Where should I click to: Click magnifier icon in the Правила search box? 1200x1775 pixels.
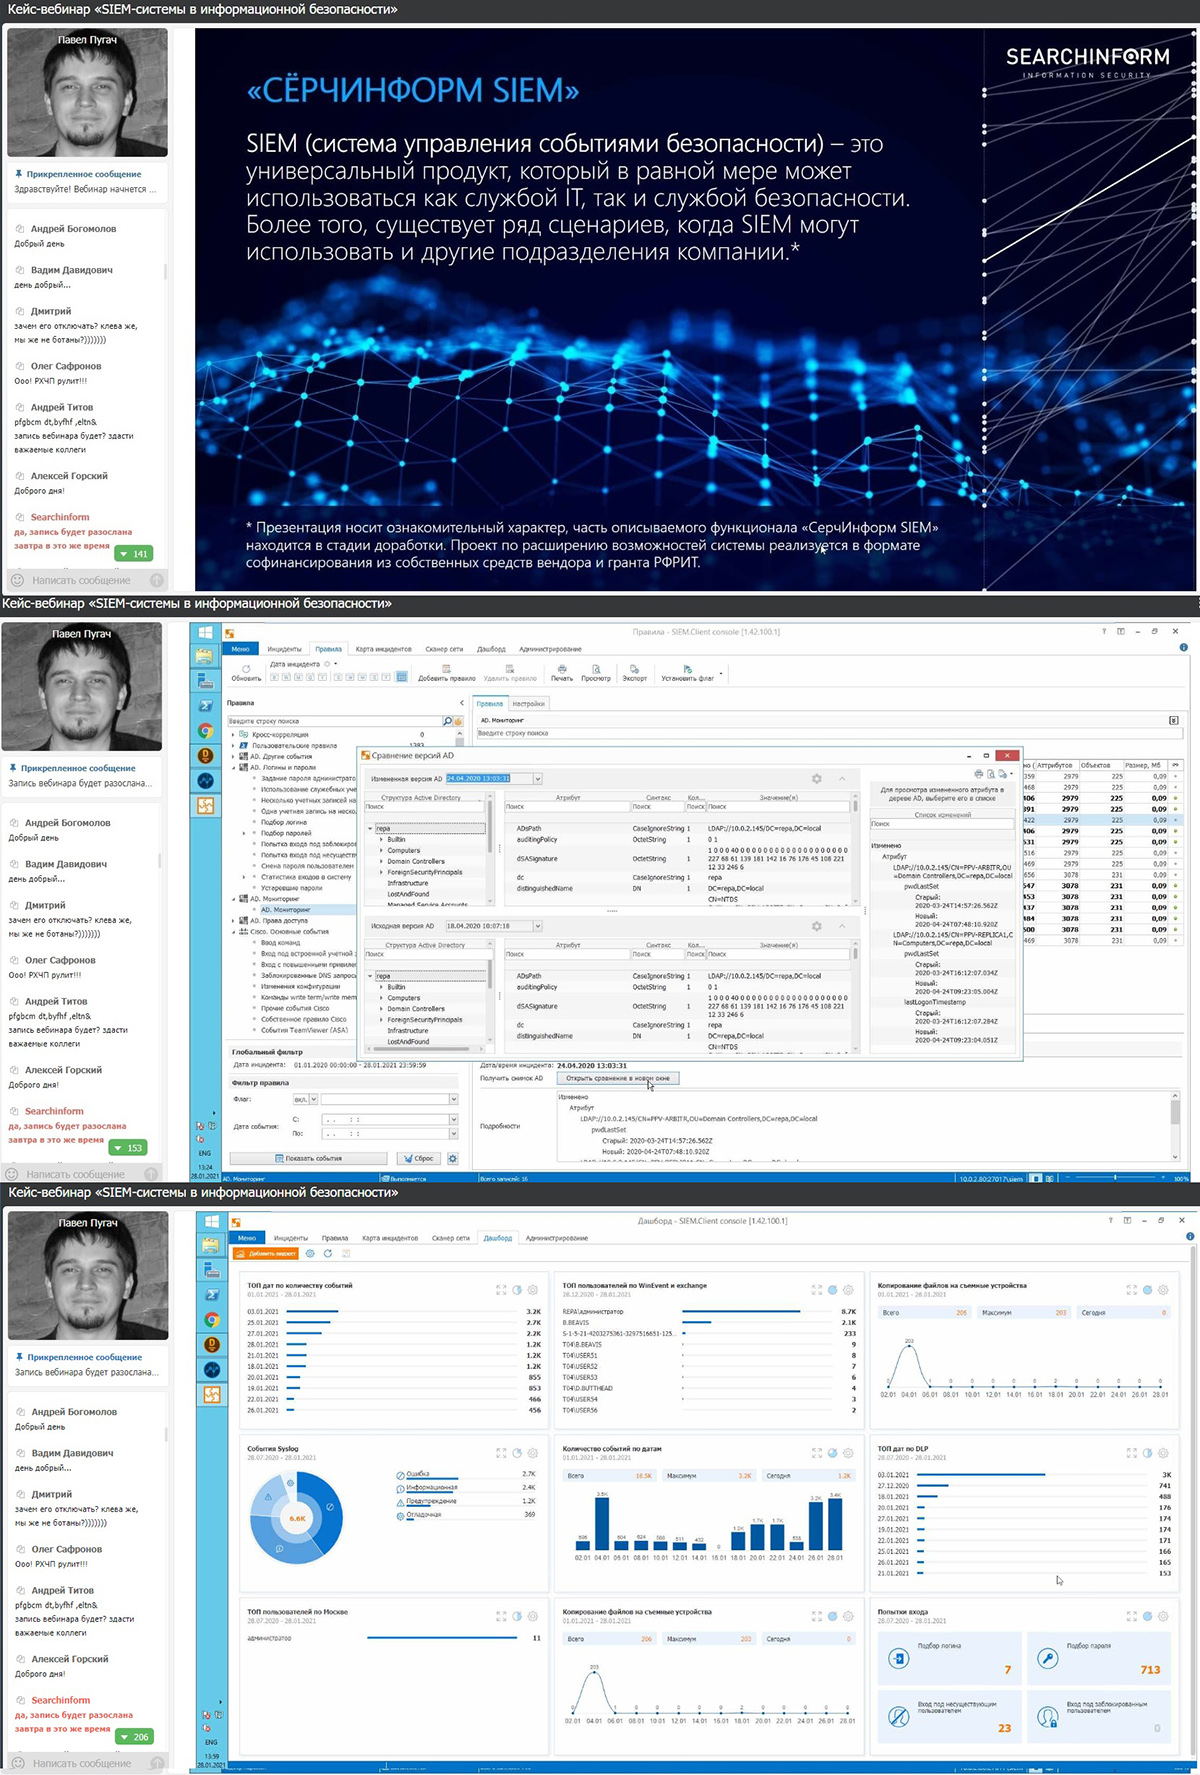coord(447,721)
